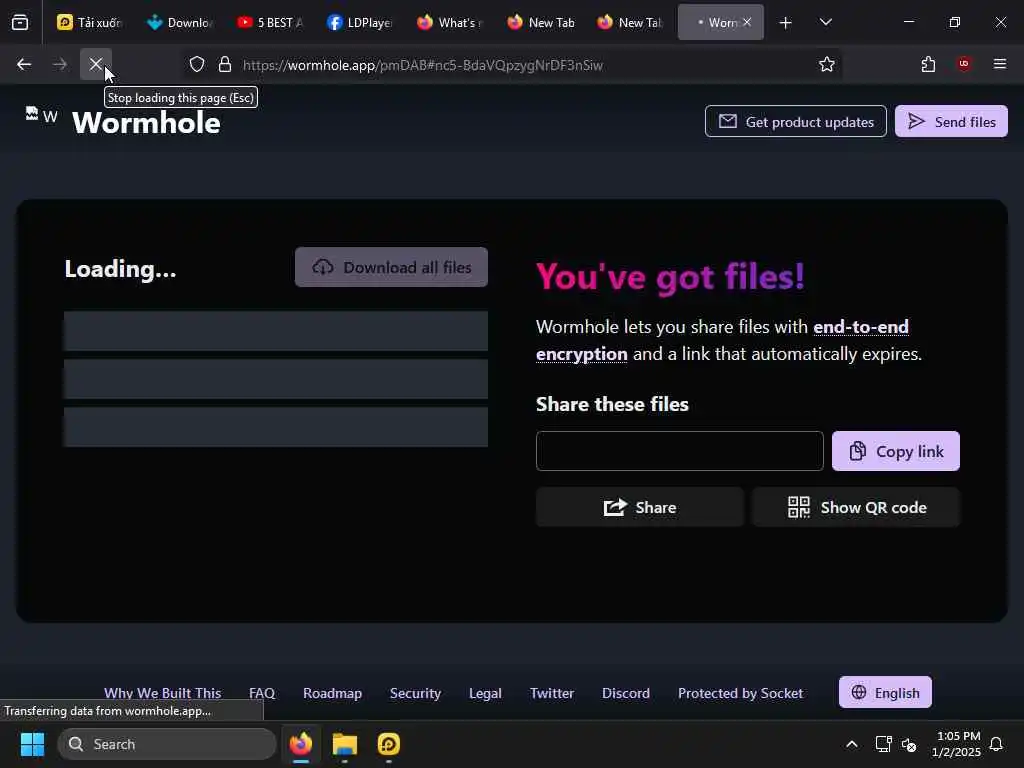Switch to the LDPlayer Facebook tab
Screen dimensions: 1024x768
pos(360,22)
